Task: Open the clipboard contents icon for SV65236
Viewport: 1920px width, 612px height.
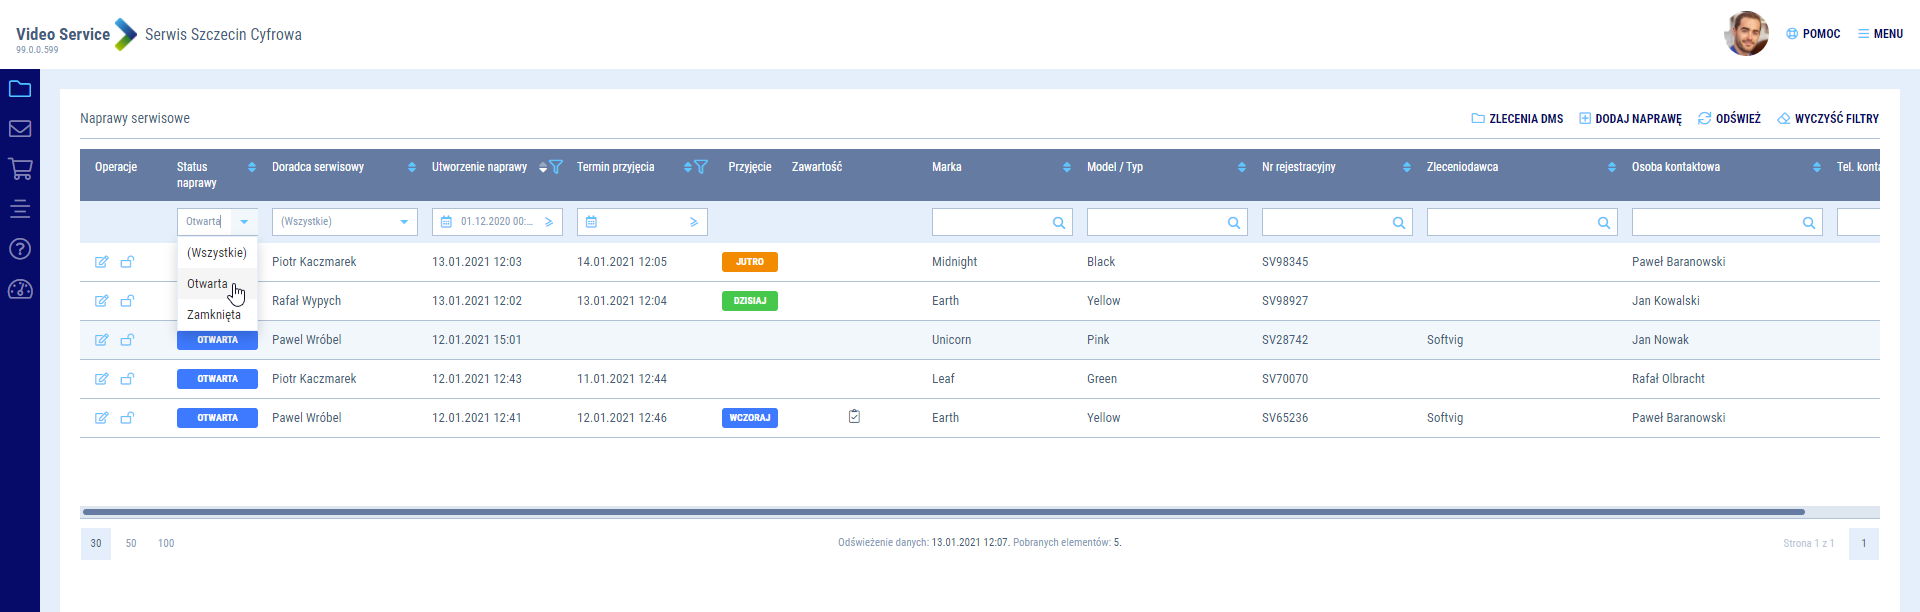Action: click(x=854, y=417)
